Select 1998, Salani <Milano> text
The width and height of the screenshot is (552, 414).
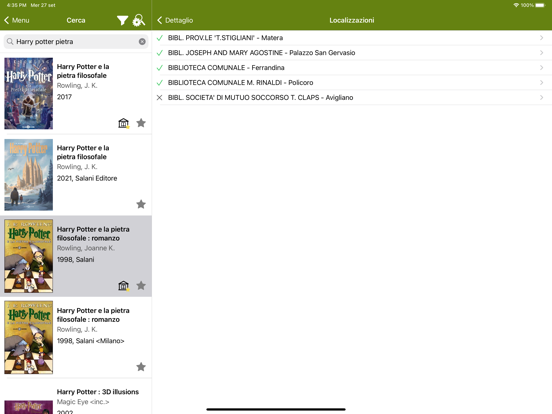click(90, 341)
